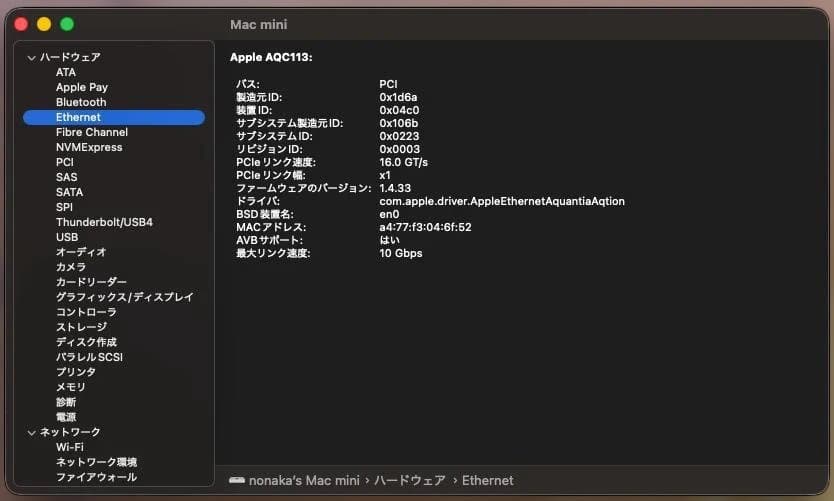
Task: Show メモリ details
Action: [71, 387]
